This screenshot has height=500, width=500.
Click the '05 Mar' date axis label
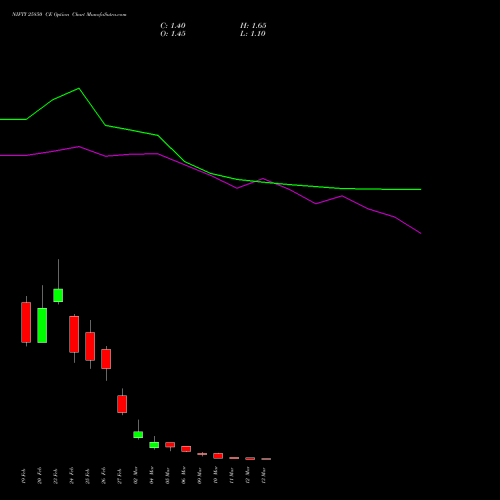(167, 476)
